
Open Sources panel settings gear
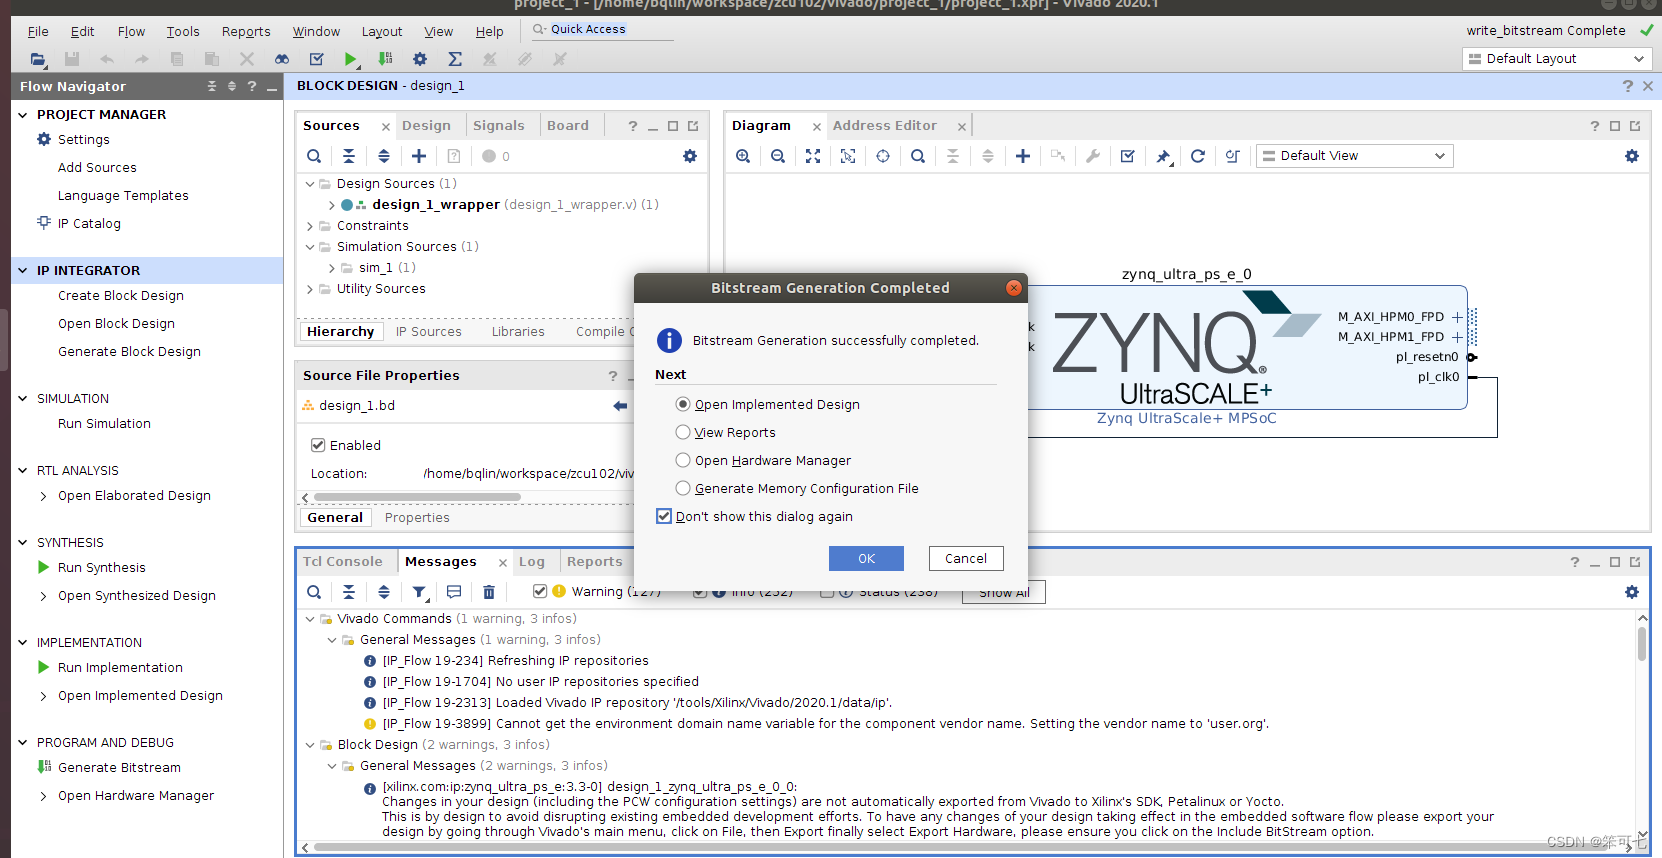[690, 156]
